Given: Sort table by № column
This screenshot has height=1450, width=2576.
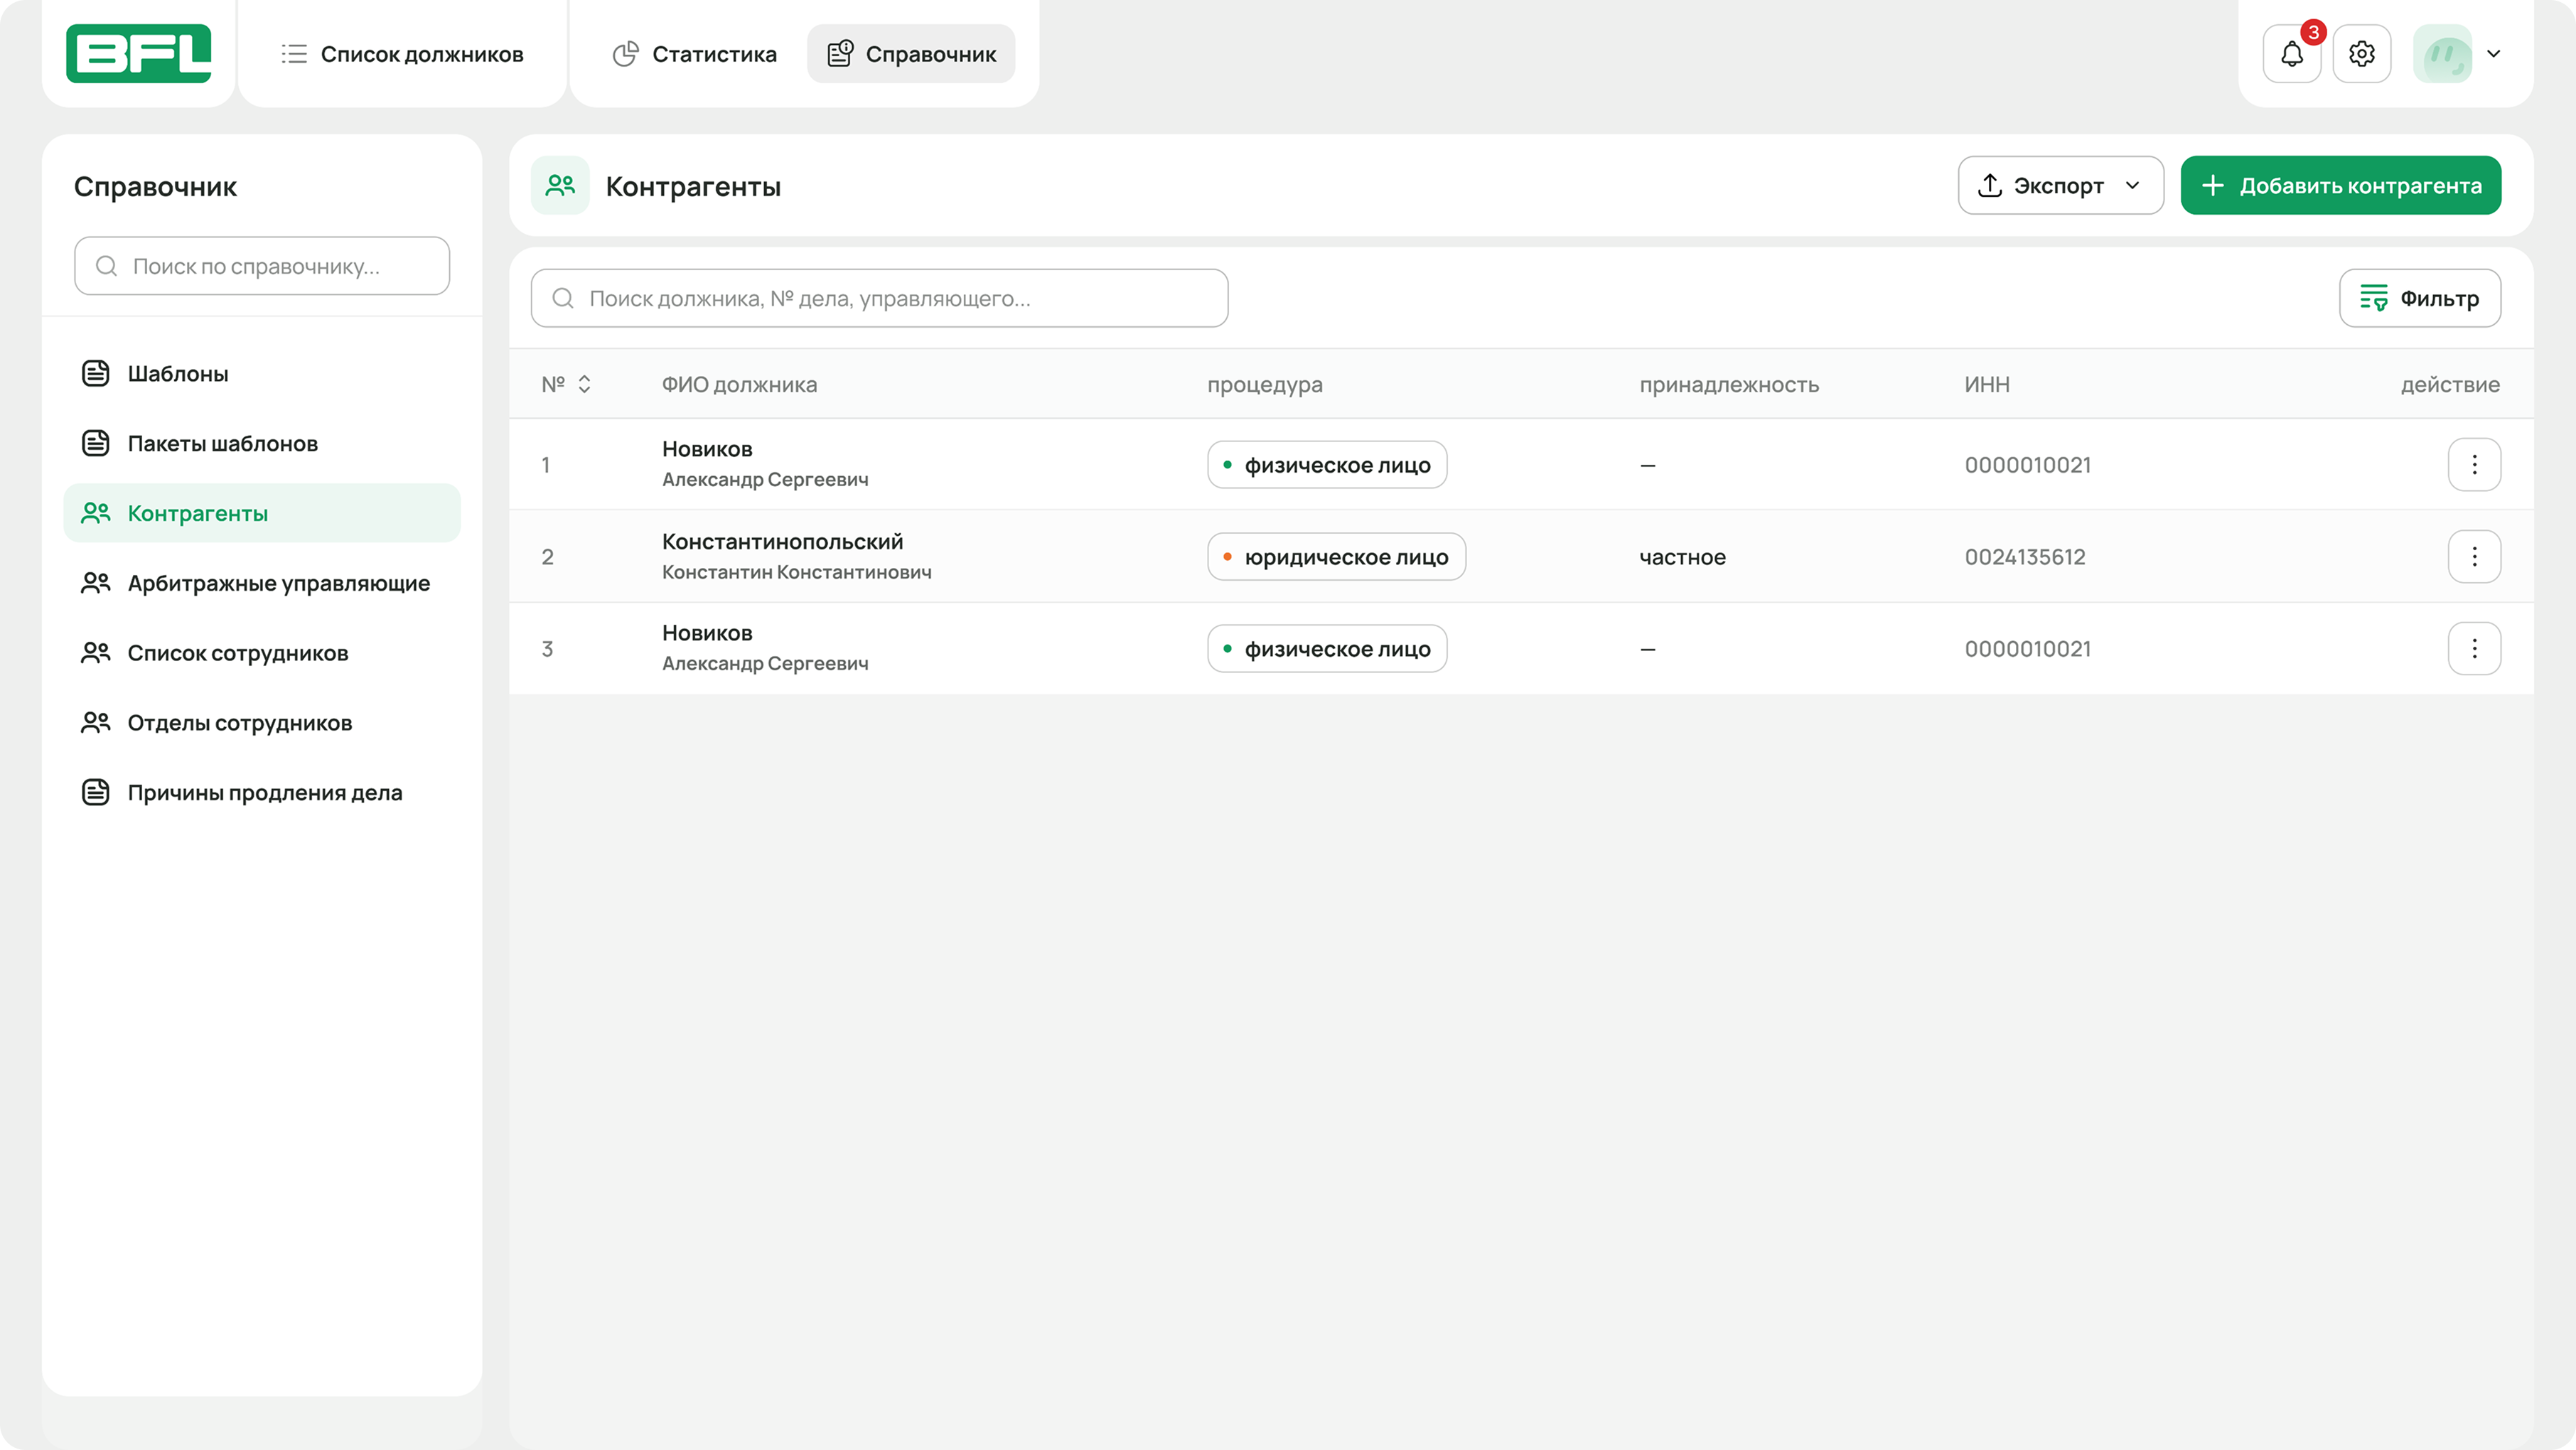Looking at the screenshot, I should click(x=584, y=384).
